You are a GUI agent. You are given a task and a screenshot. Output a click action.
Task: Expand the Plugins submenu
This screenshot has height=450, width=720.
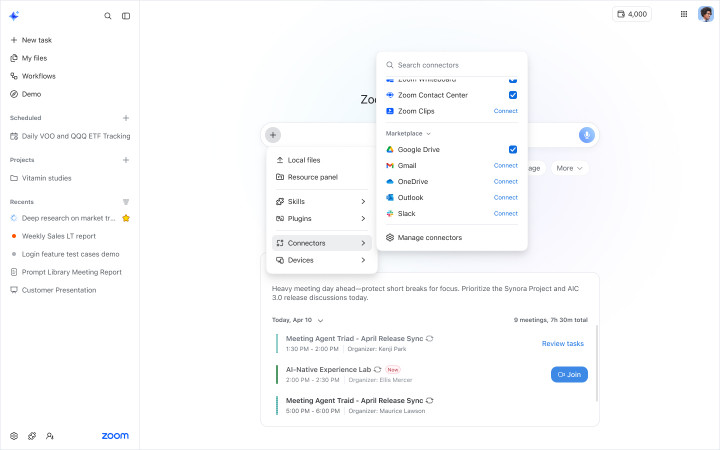321,218
